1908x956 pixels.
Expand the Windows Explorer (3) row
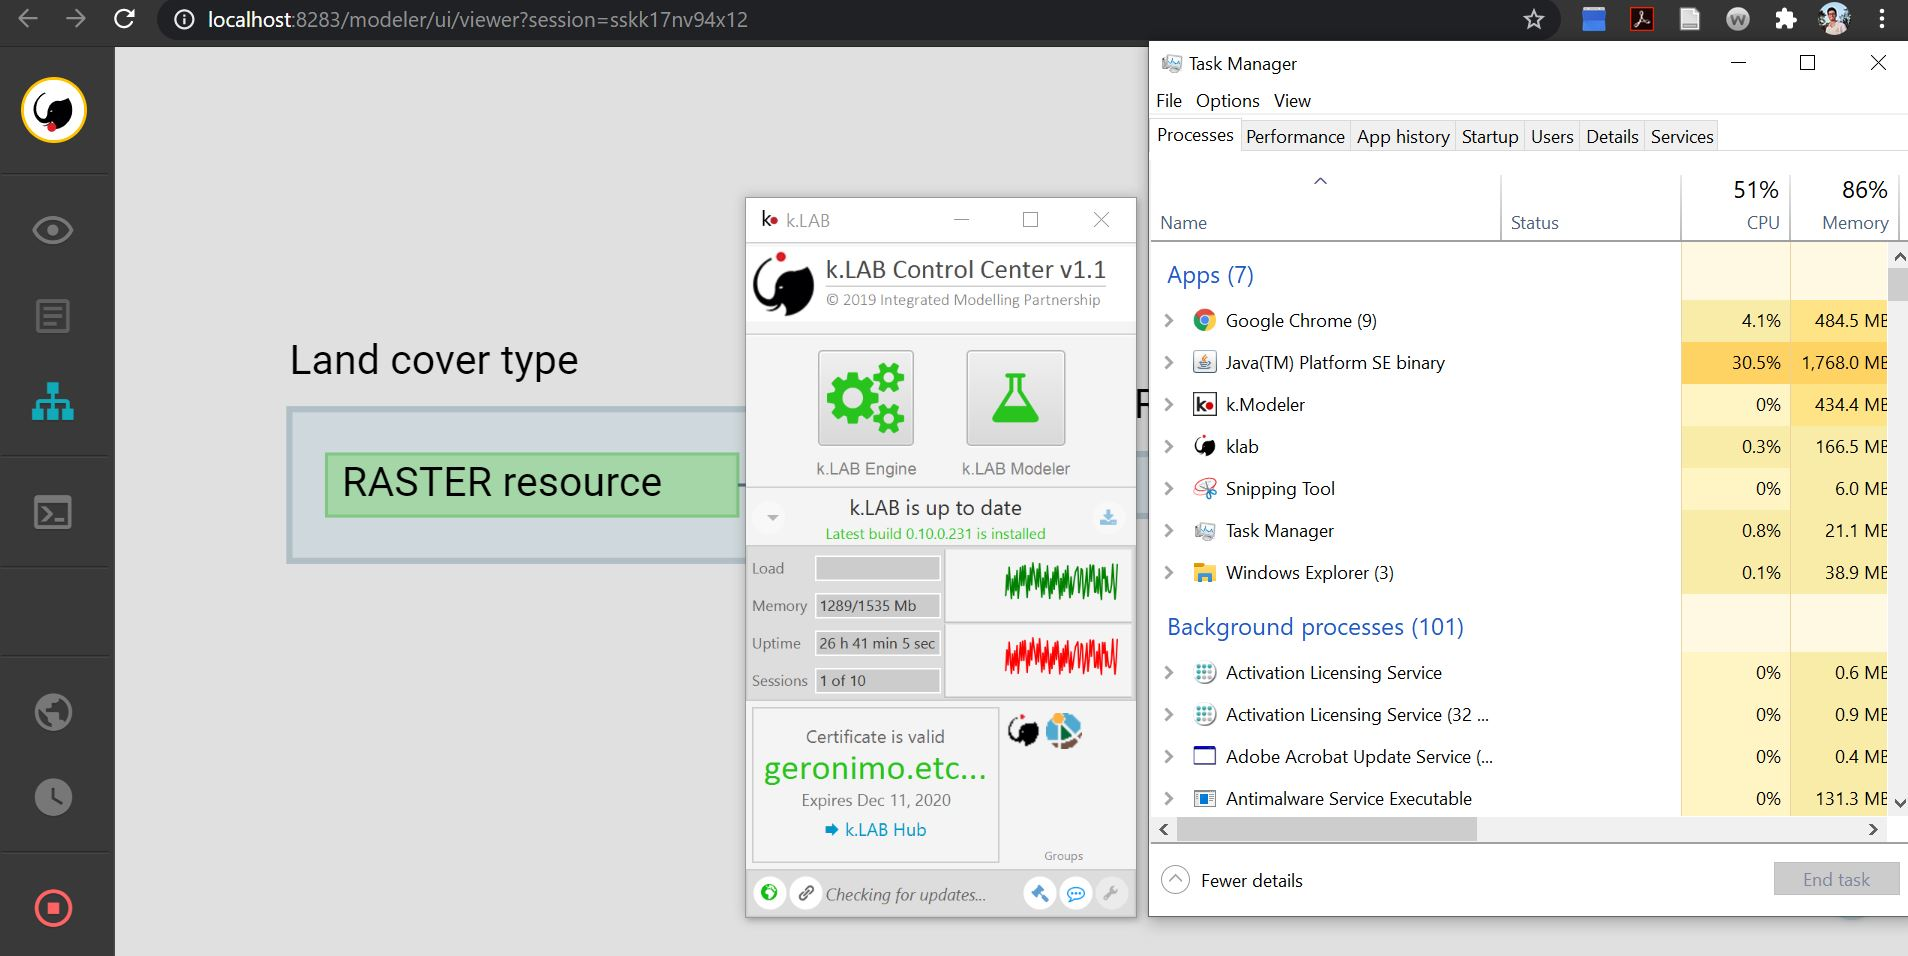click(1168, 572)
